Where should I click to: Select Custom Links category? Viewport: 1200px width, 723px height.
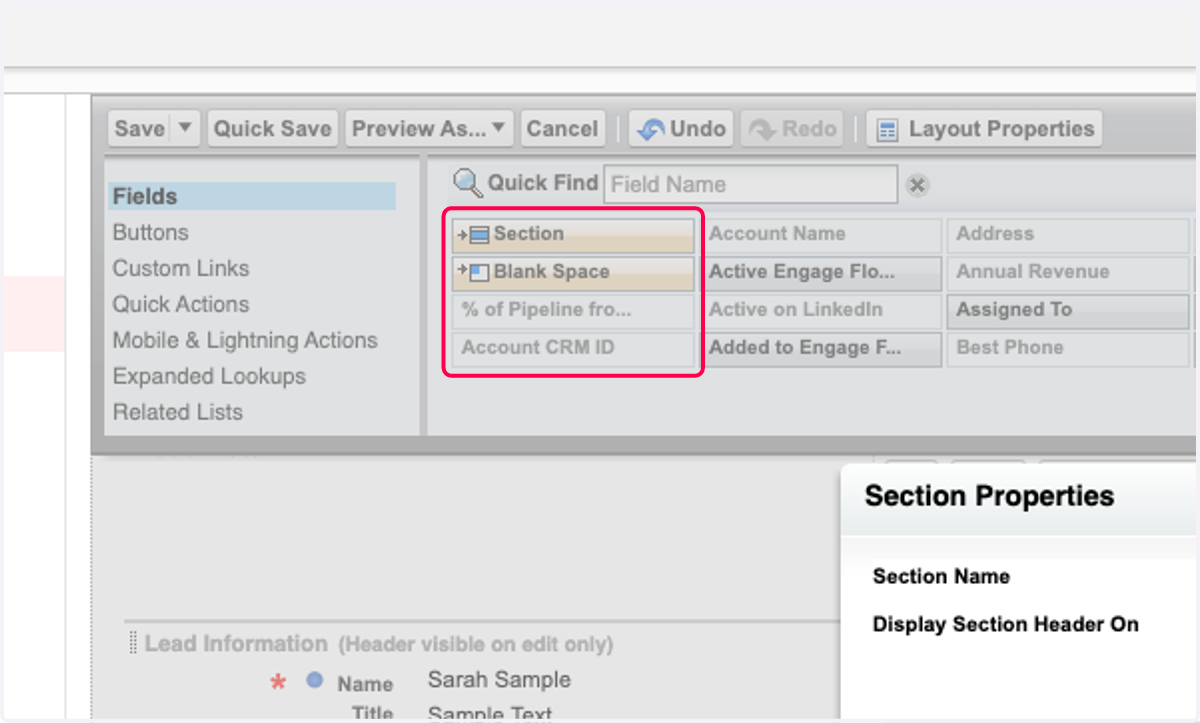point(181,268)
